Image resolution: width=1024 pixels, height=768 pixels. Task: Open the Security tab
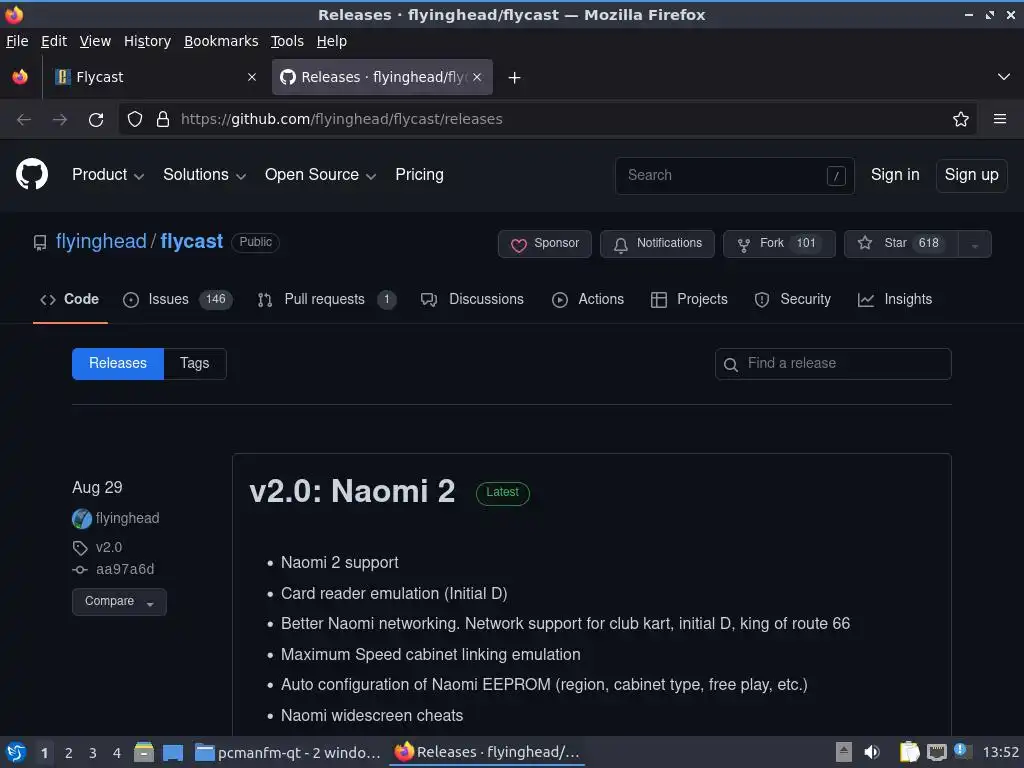click(x=792, y=300)
